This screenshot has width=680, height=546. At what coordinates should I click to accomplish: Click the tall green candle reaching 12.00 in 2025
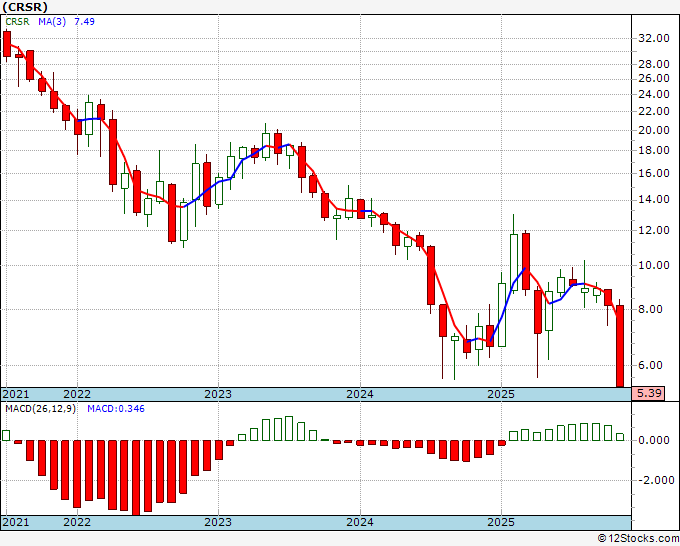pyautogui.click(x=514, y=262)
